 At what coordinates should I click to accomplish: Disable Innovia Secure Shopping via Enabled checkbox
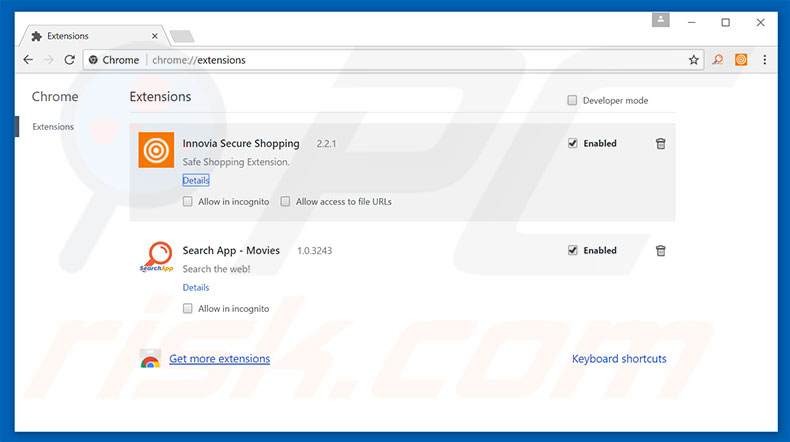(572, 143)
